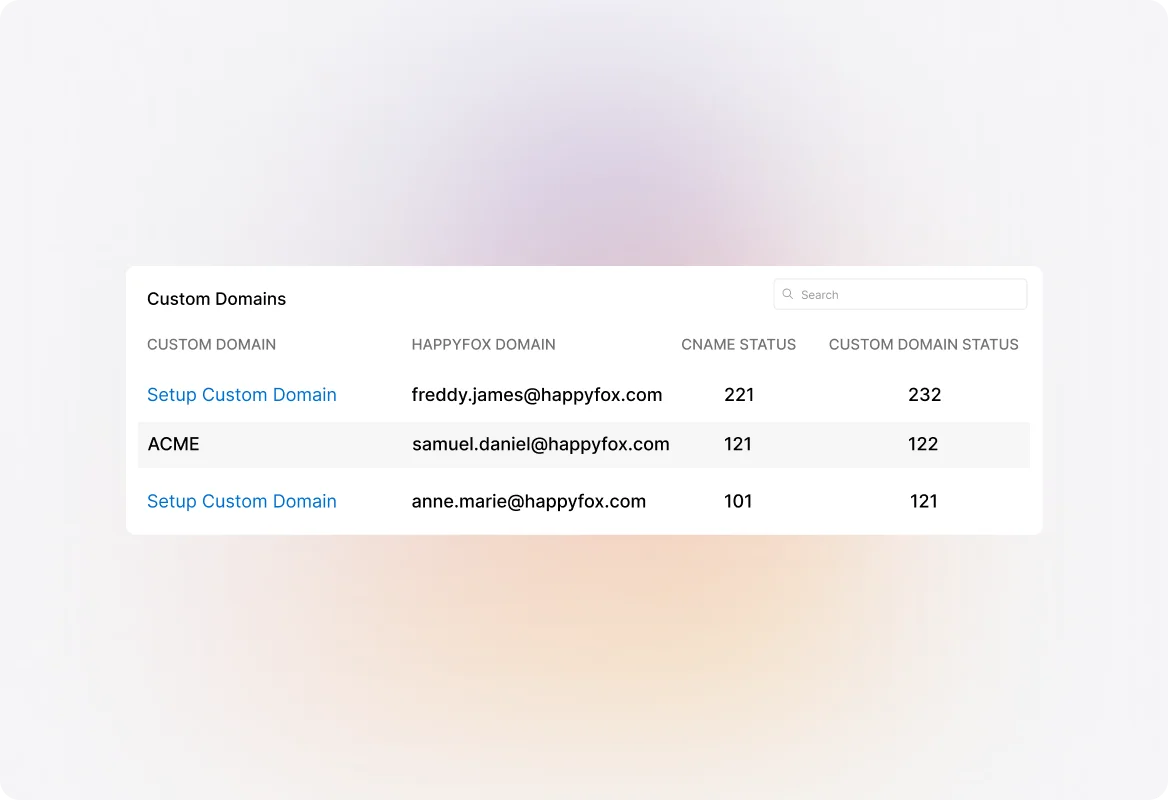Image resolution: width=1168 pixels, height=800 pixels.
Task: Select custom domain status value 232
Action: click(924, 395)
